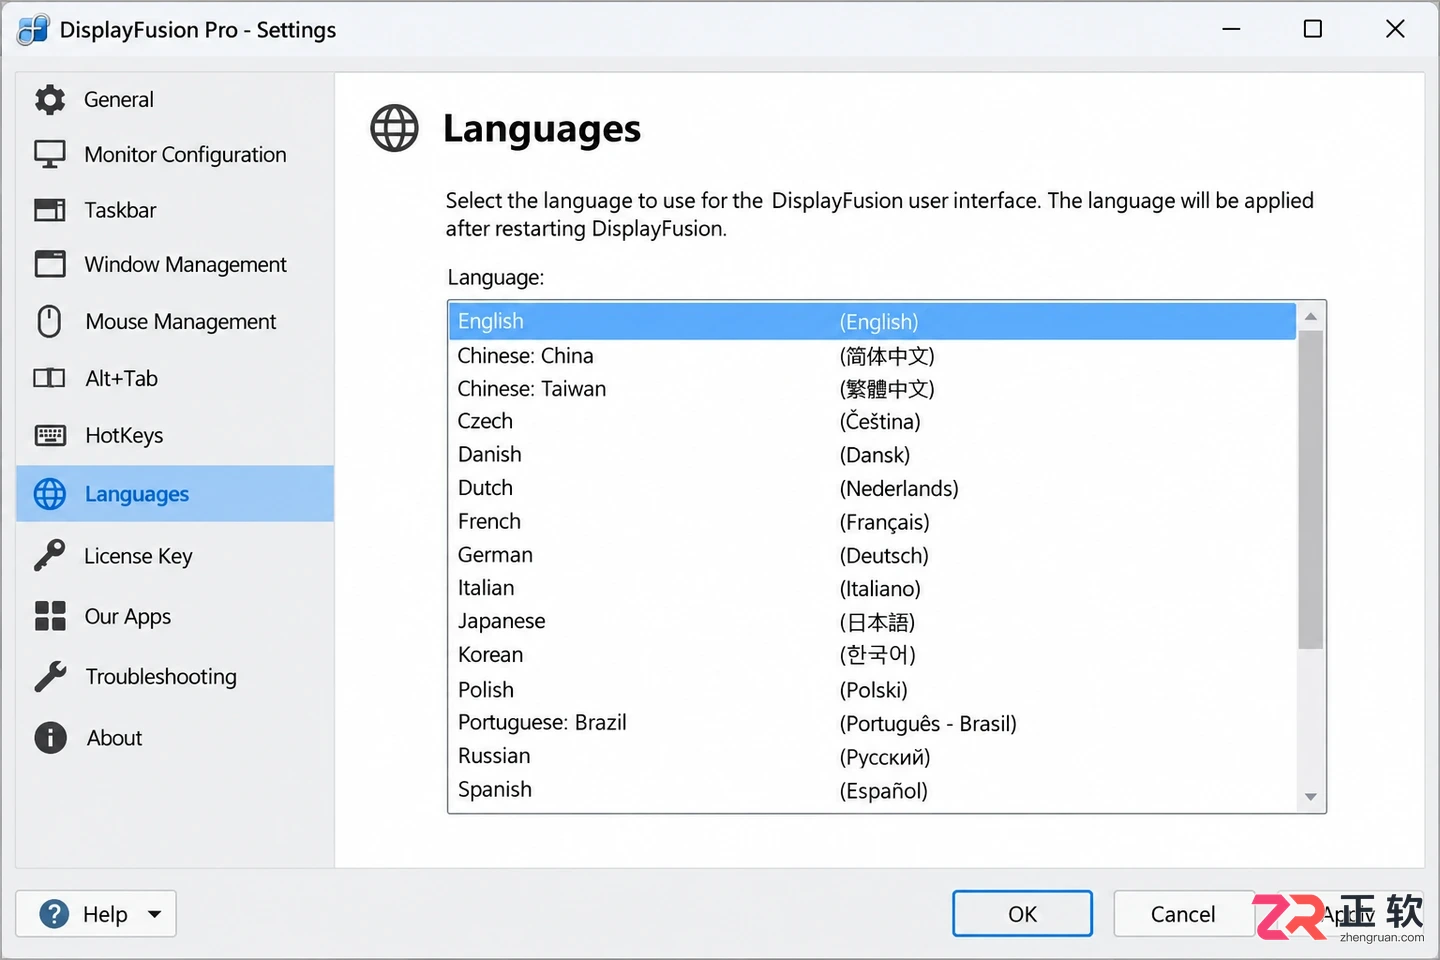
Task: Show the Our Apps page
Action: point(175,616)
